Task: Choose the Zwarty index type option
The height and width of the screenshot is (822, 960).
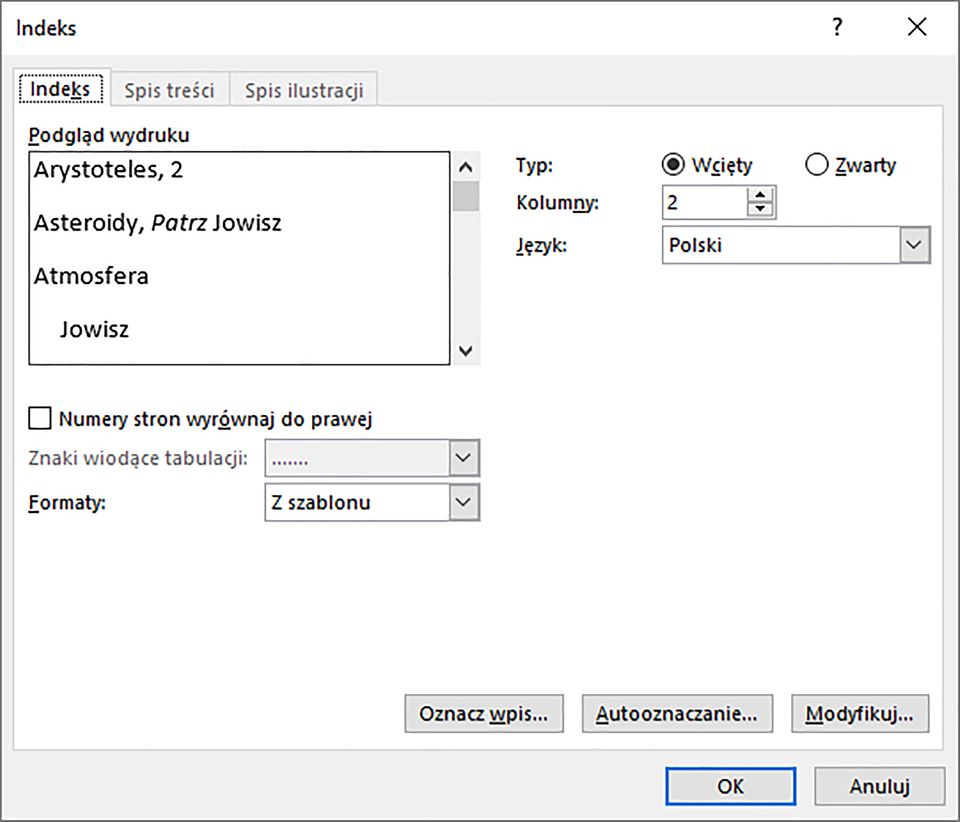Action: point(817,165)
